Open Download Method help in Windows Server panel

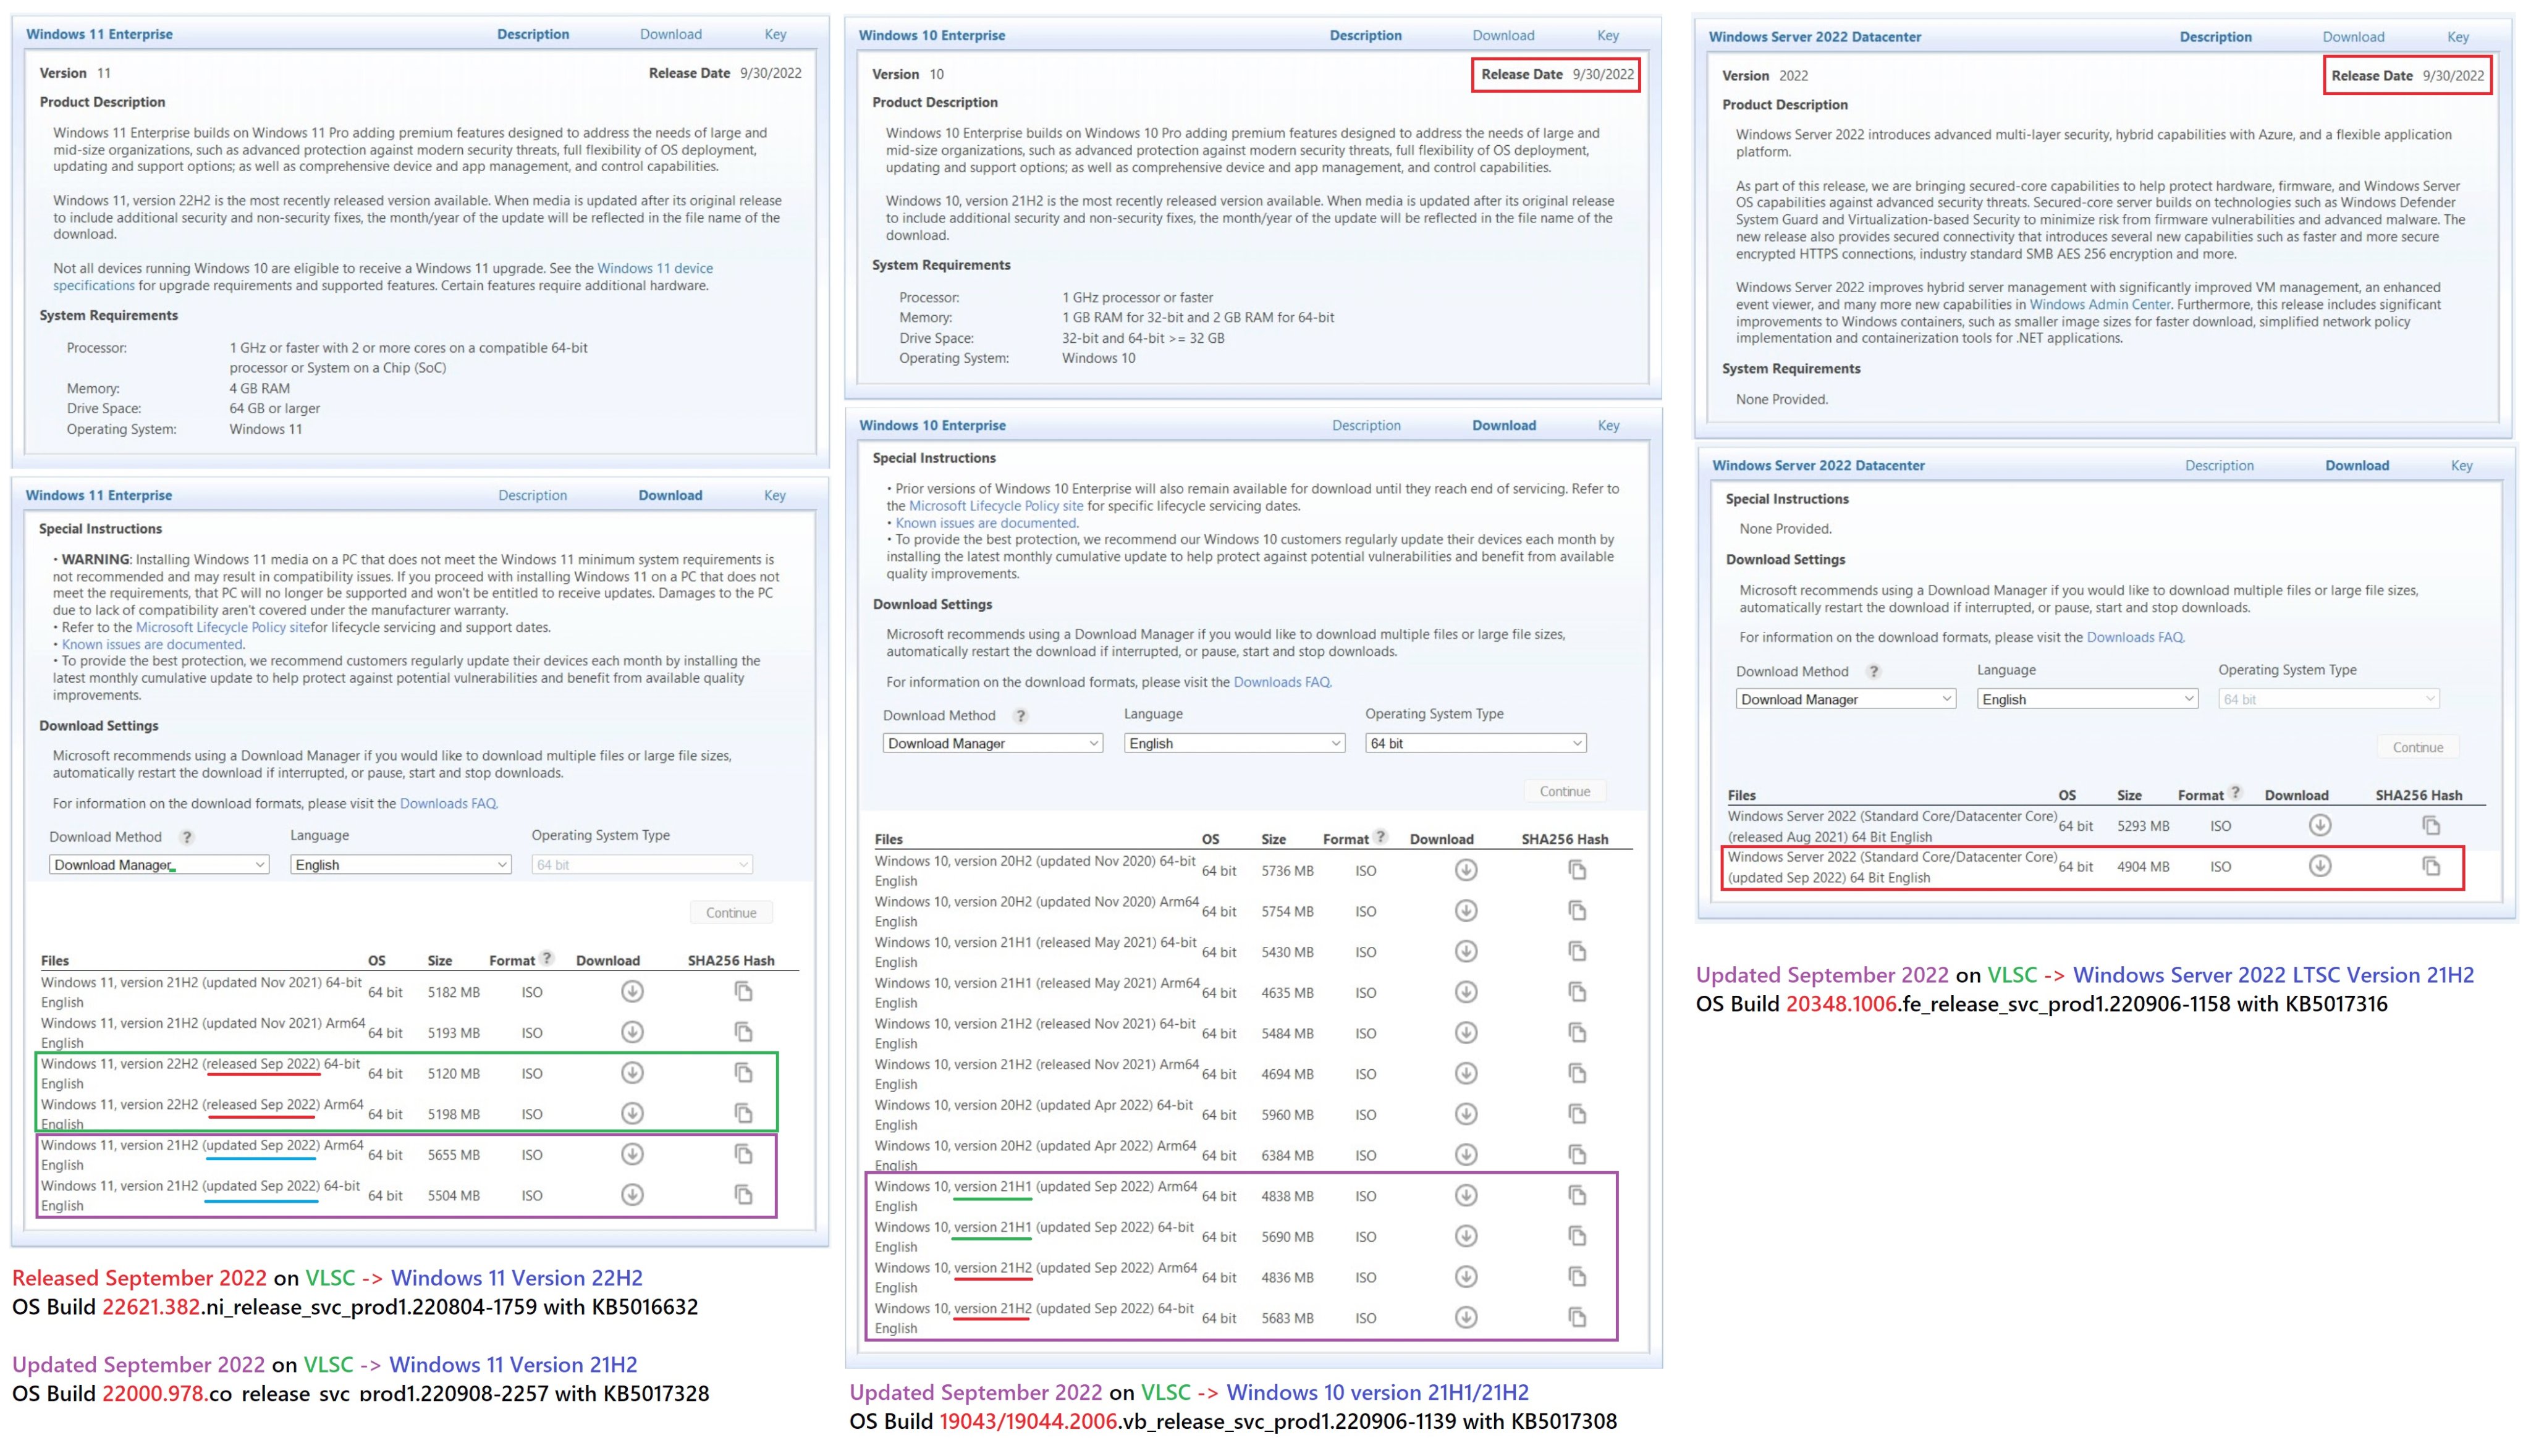1874,672
